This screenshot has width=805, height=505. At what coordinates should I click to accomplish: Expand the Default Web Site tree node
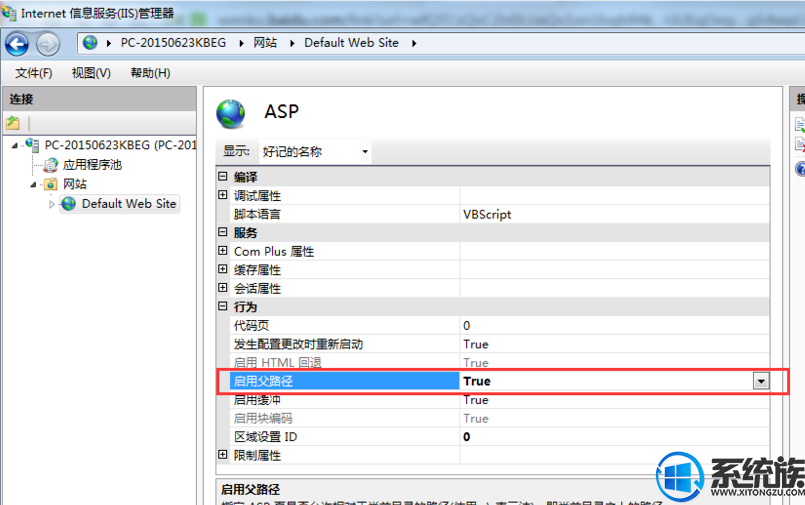(x=51, y=204)
